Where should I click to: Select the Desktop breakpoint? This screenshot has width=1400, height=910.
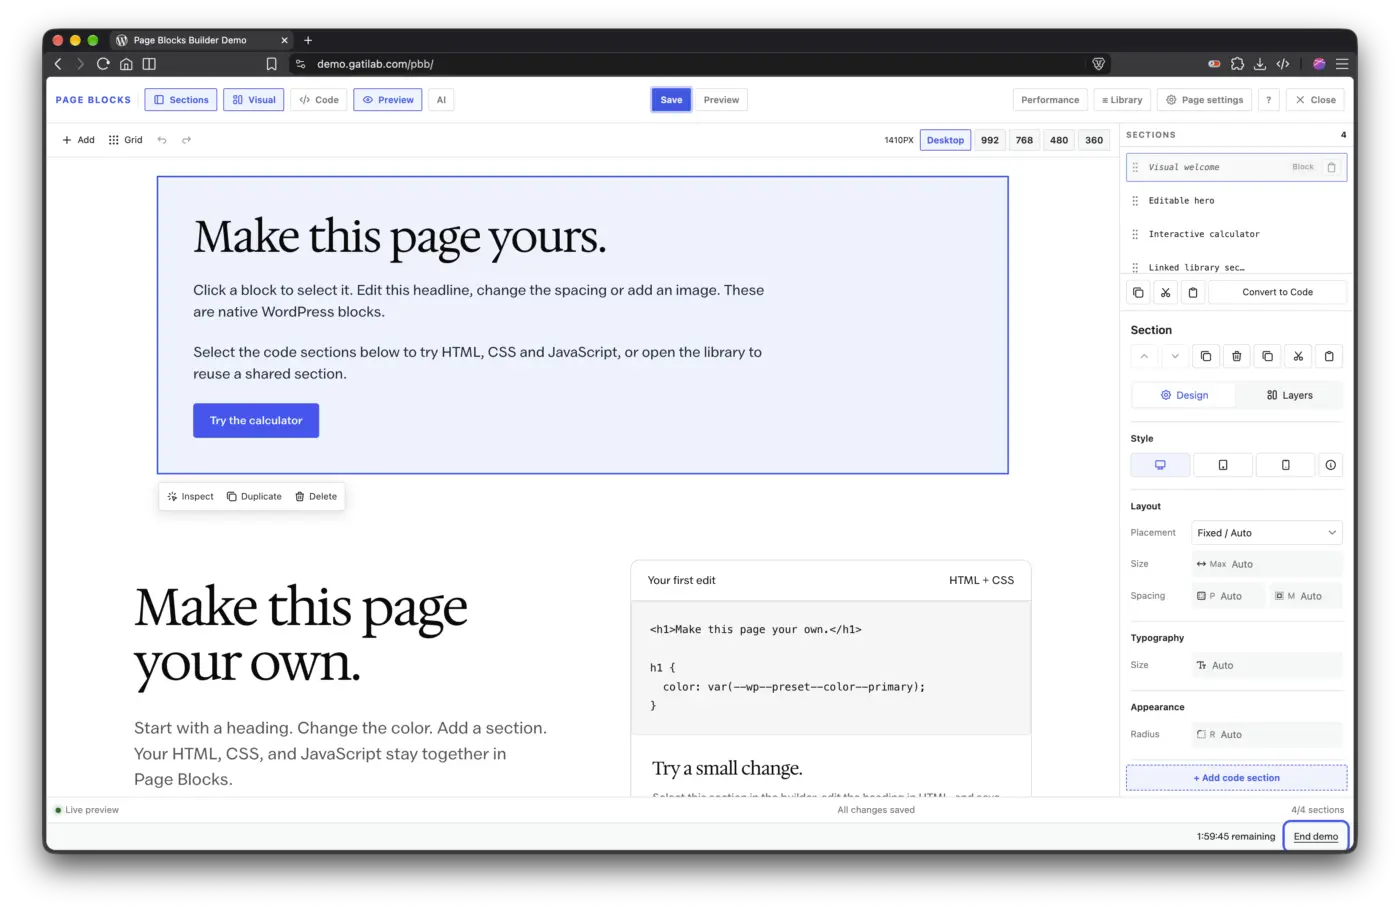coord(945,140)
